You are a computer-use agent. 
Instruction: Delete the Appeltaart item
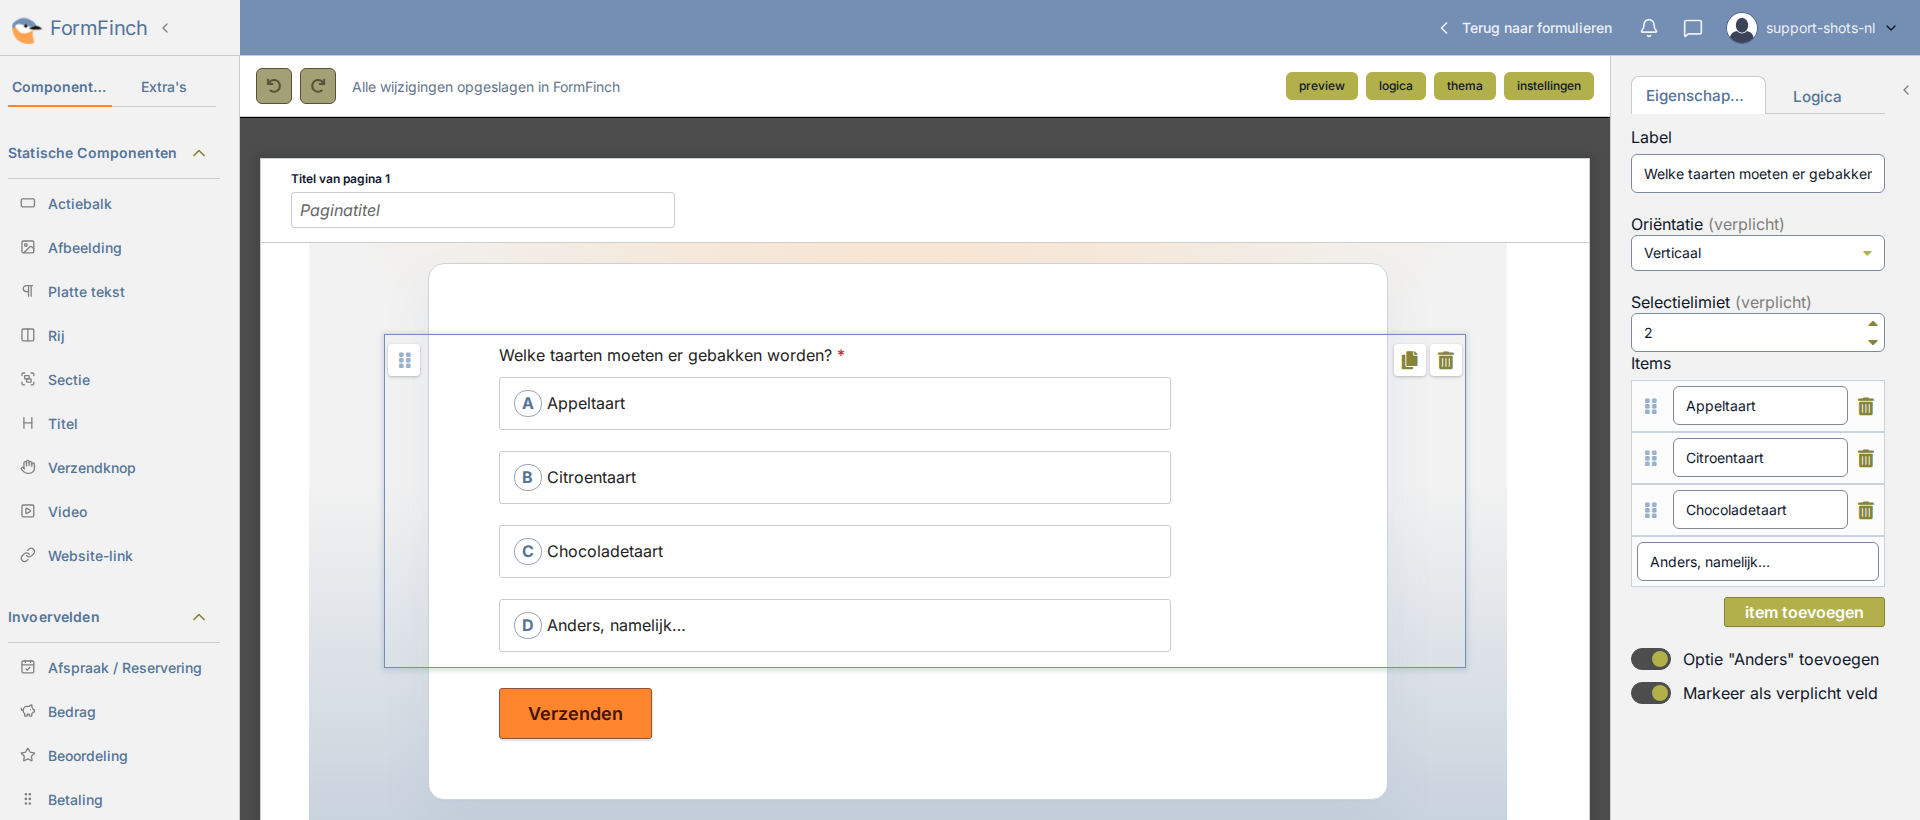coord(1866,406)
